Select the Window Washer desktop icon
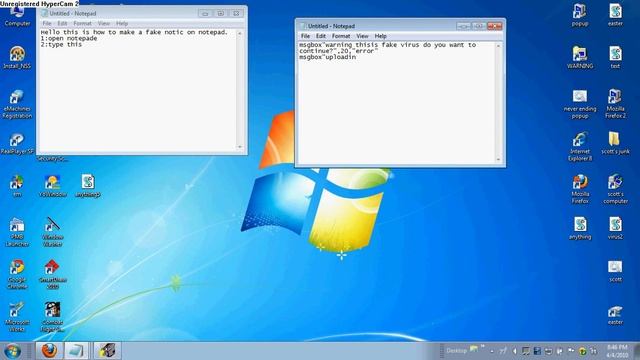 [52, 232]
